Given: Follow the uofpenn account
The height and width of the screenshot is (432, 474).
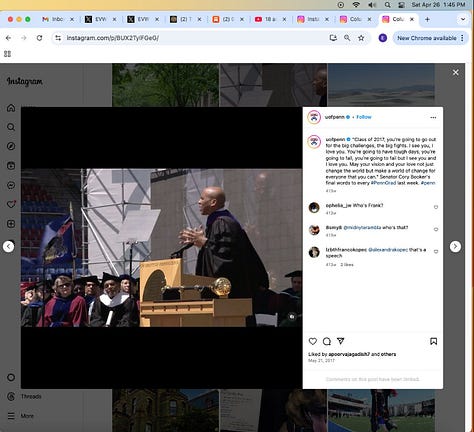Looking at the screenshot, I should coord(364,117).
